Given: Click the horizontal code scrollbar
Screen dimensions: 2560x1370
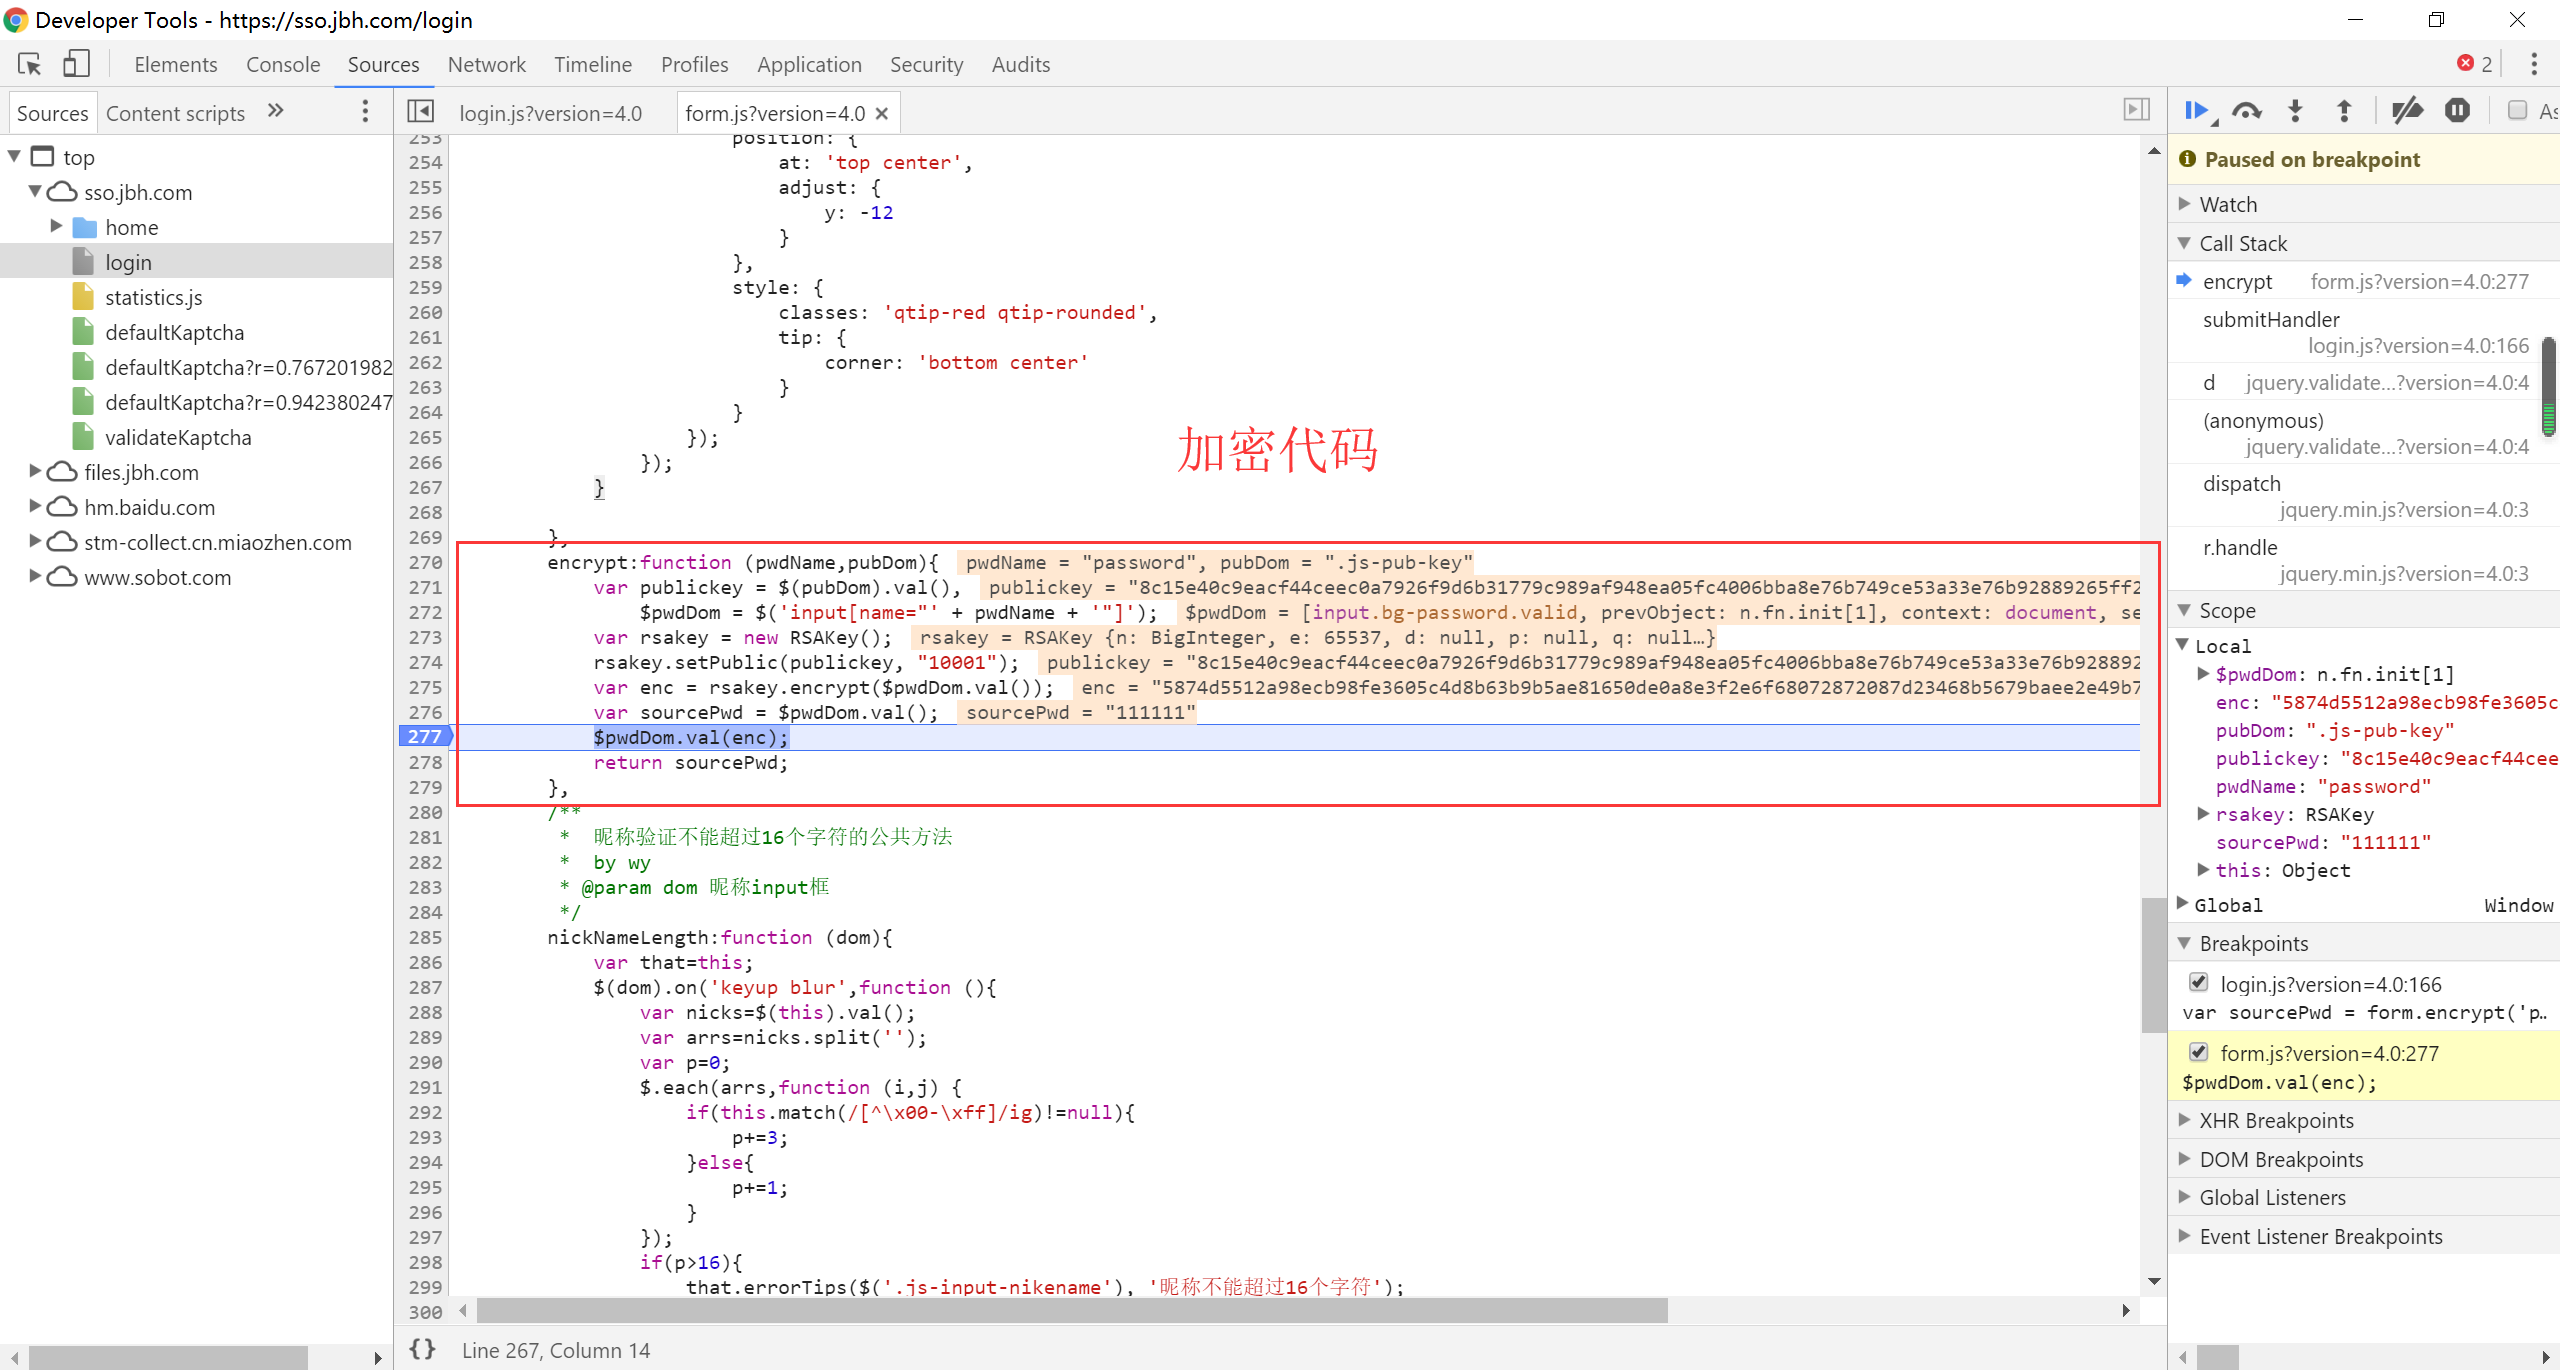Looking at the screenshot, I should pyautogui.click(x=1072, y=1310).
